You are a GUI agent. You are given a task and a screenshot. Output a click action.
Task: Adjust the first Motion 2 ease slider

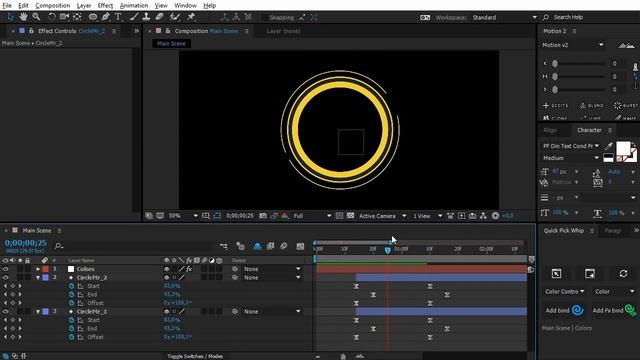click(555, 63)
